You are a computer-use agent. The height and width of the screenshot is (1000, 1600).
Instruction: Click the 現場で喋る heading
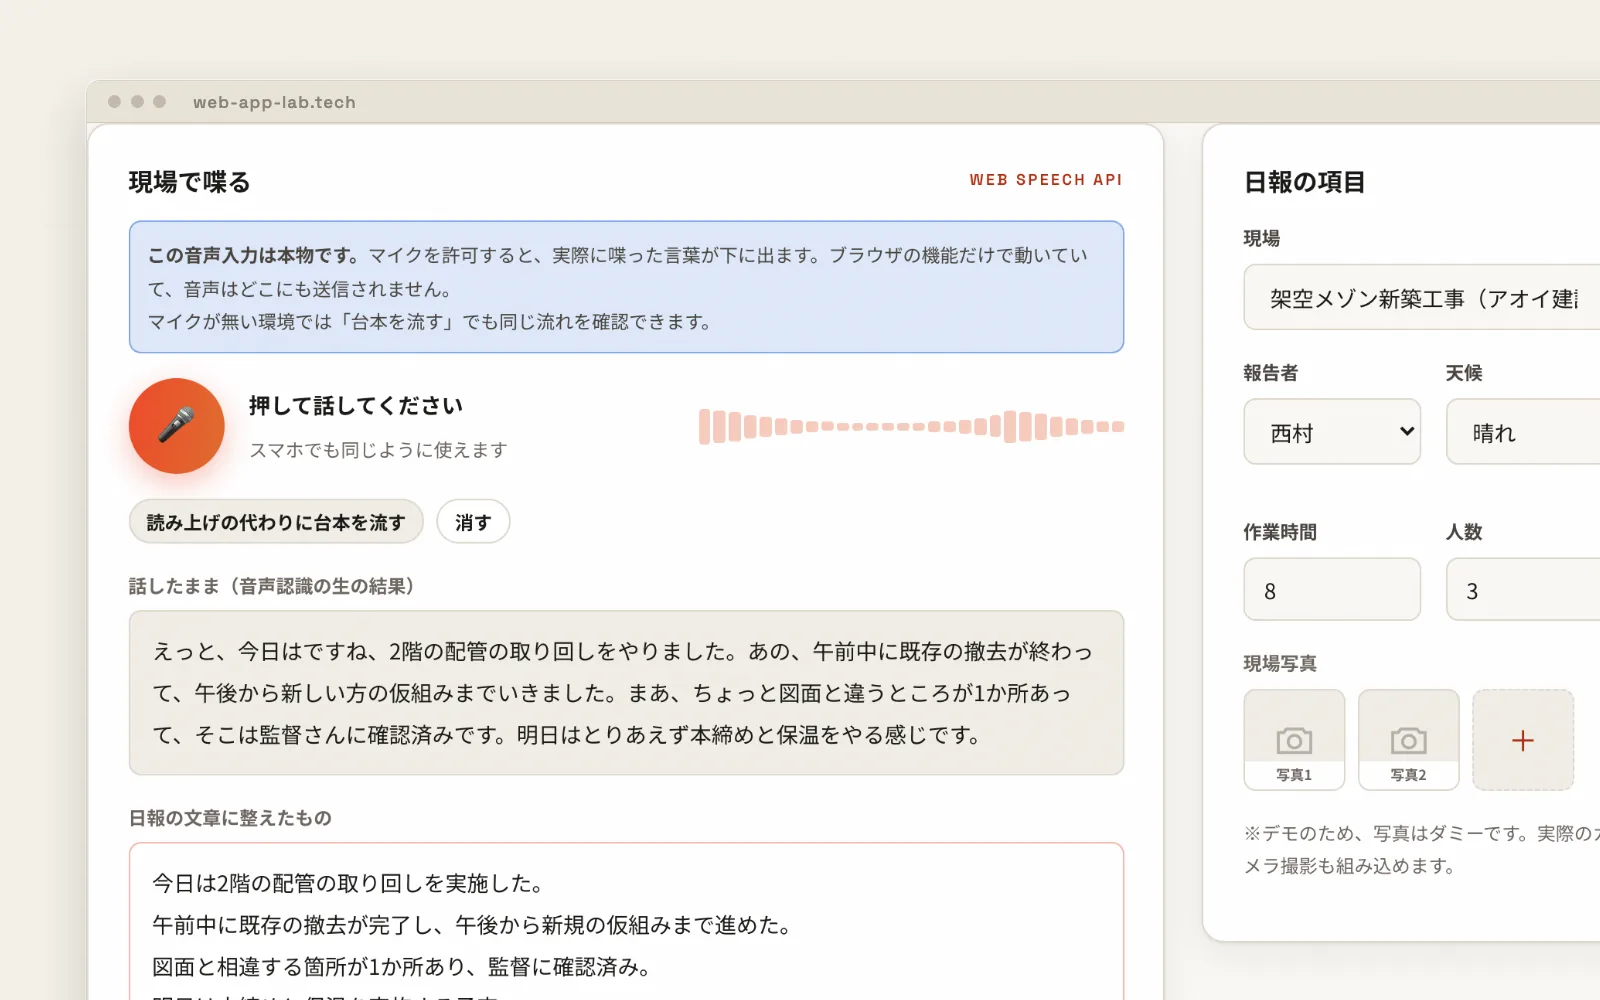pyautogui.click(x=189, y=182)
